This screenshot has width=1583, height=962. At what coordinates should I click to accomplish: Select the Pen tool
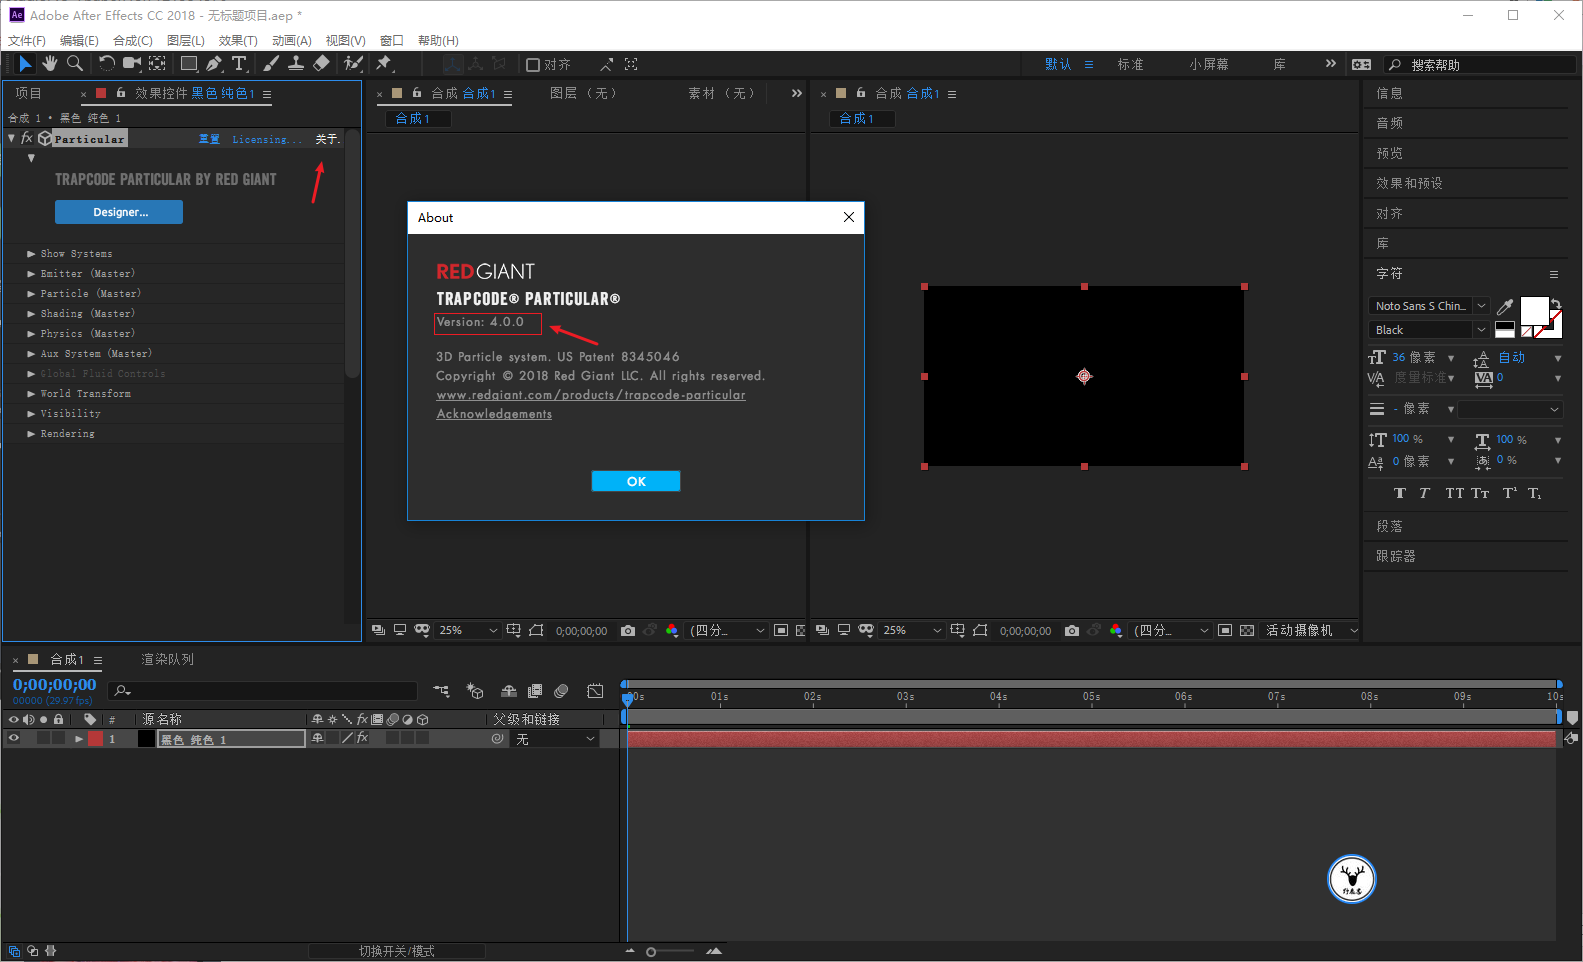click(214, 64)
